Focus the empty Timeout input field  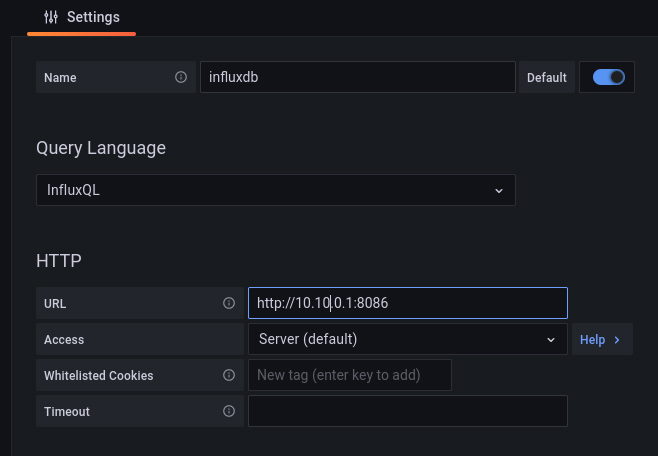pos(407,411)
